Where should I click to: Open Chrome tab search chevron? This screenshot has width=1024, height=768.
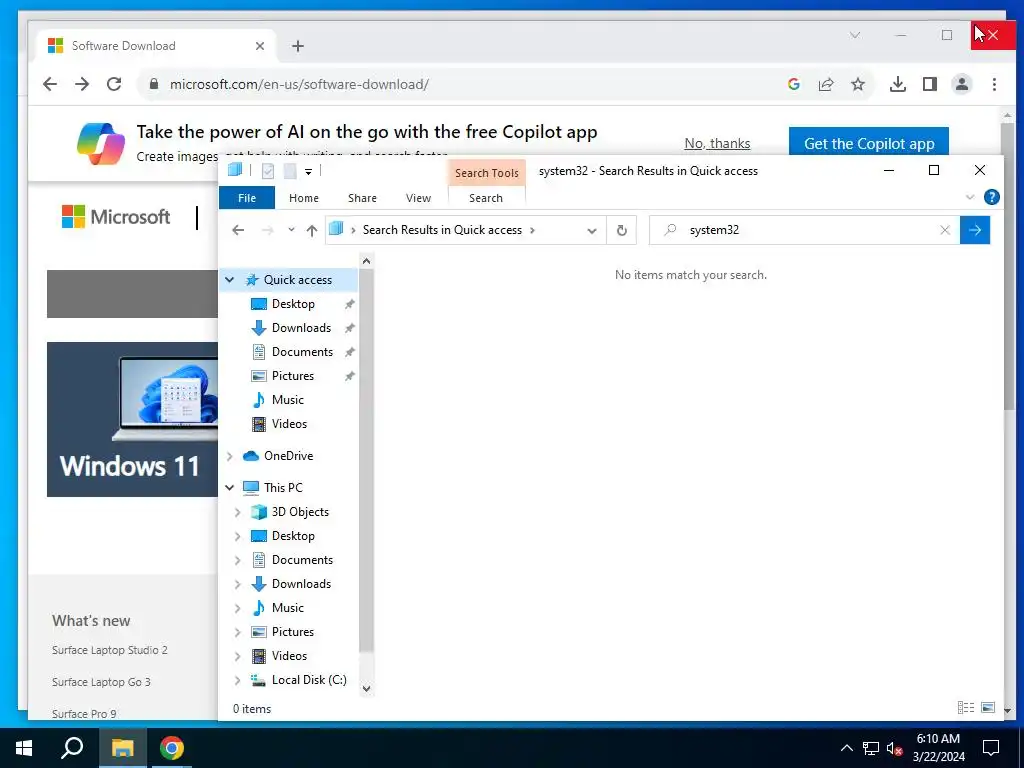pyautogui.click(x=855, y=35)
